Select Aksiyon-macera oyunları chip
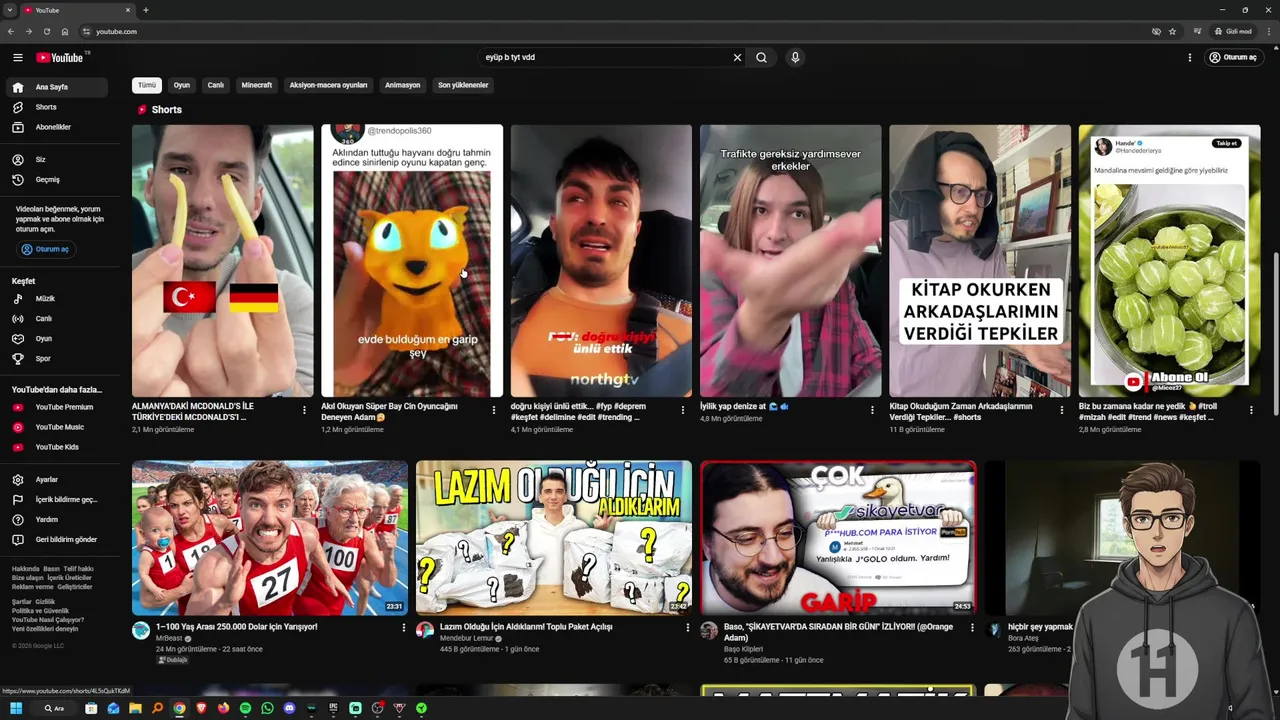Viewport: 1280px width, 720px height. [329, 85]
